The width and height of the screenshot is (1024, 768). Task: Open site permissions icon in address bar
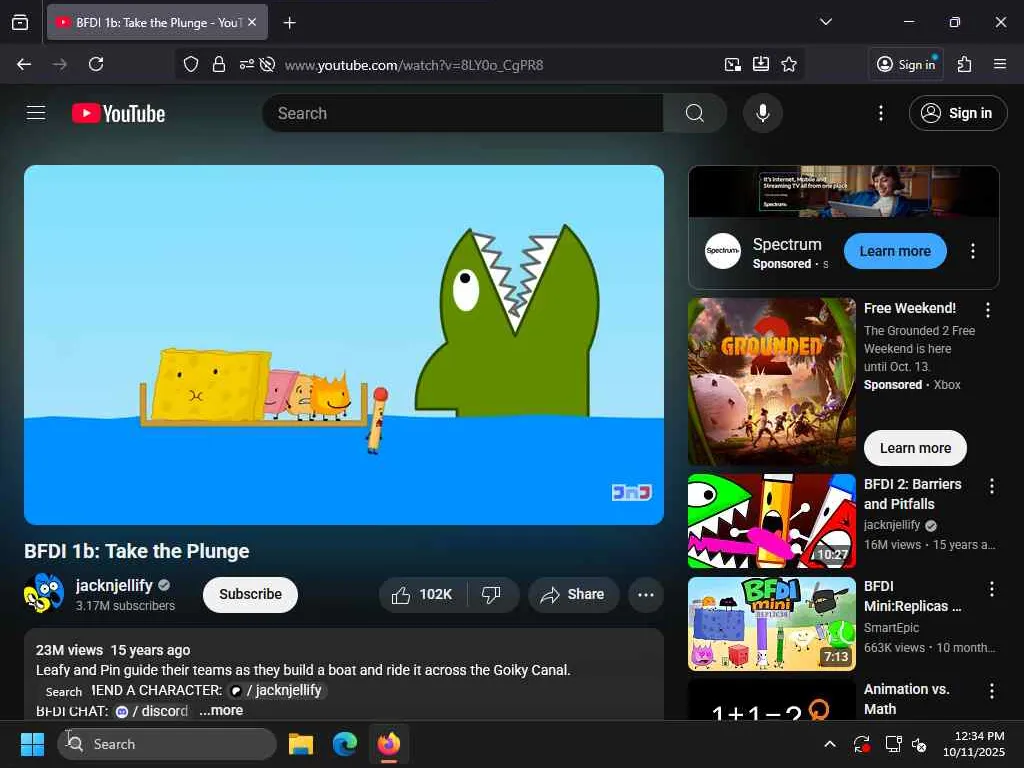pyautogui.click(x=246, y=64)
